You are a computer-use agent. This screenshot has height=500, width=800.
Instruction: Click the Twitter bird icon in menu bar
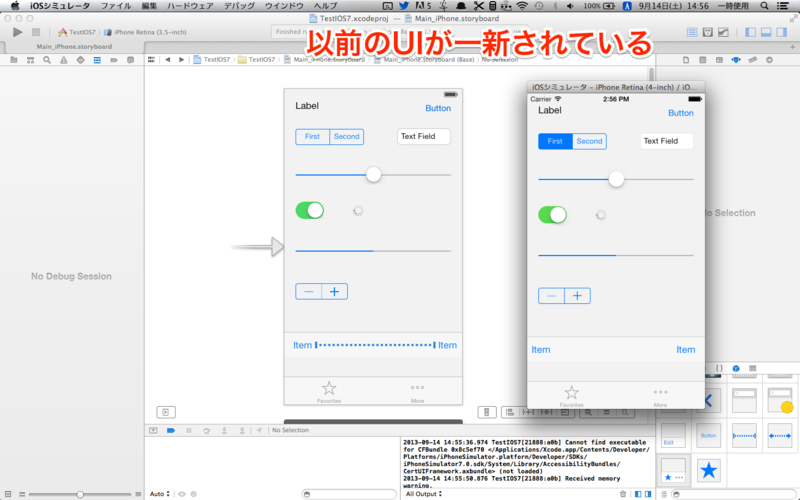(404, 6)
